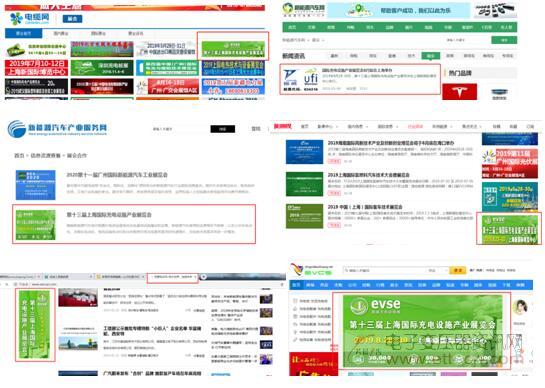Screen dimensions: 545x388
Task: Click the green globe logo of 新能源汽车网
Action: 288,8
